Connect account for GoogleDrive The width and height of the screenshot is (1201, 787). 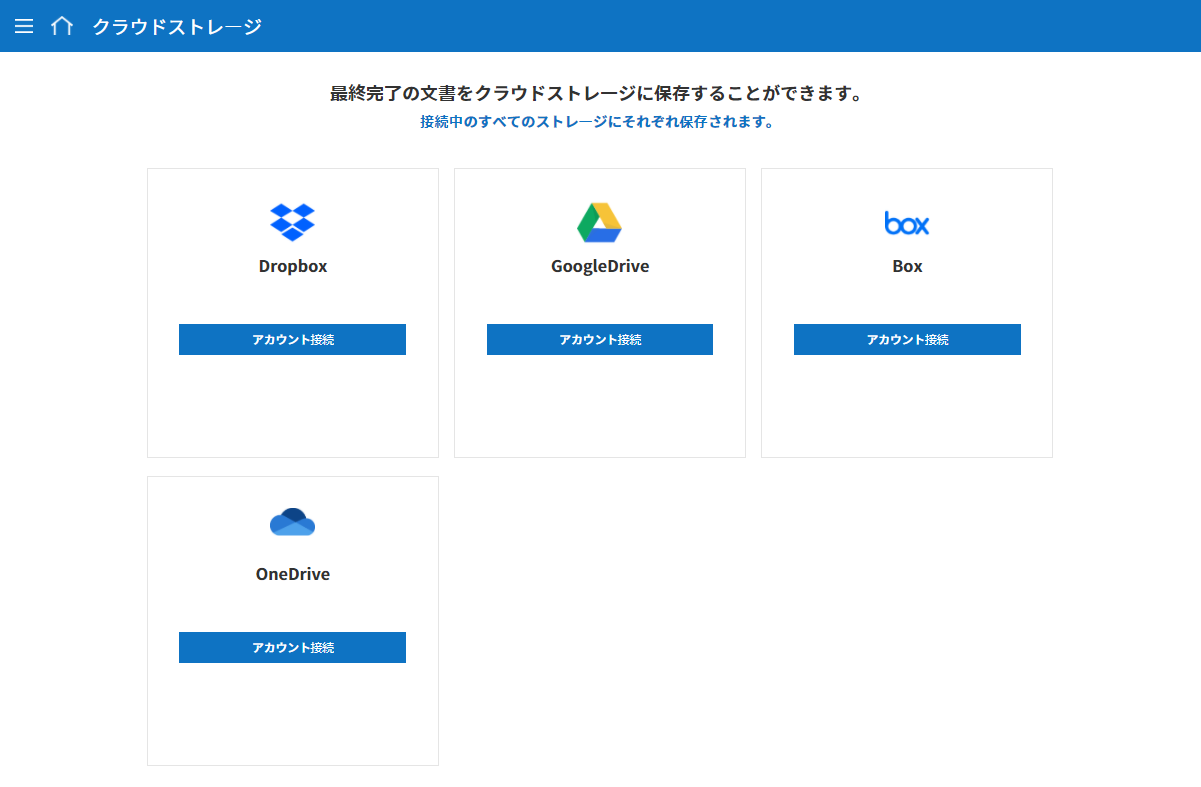[600, 339]
